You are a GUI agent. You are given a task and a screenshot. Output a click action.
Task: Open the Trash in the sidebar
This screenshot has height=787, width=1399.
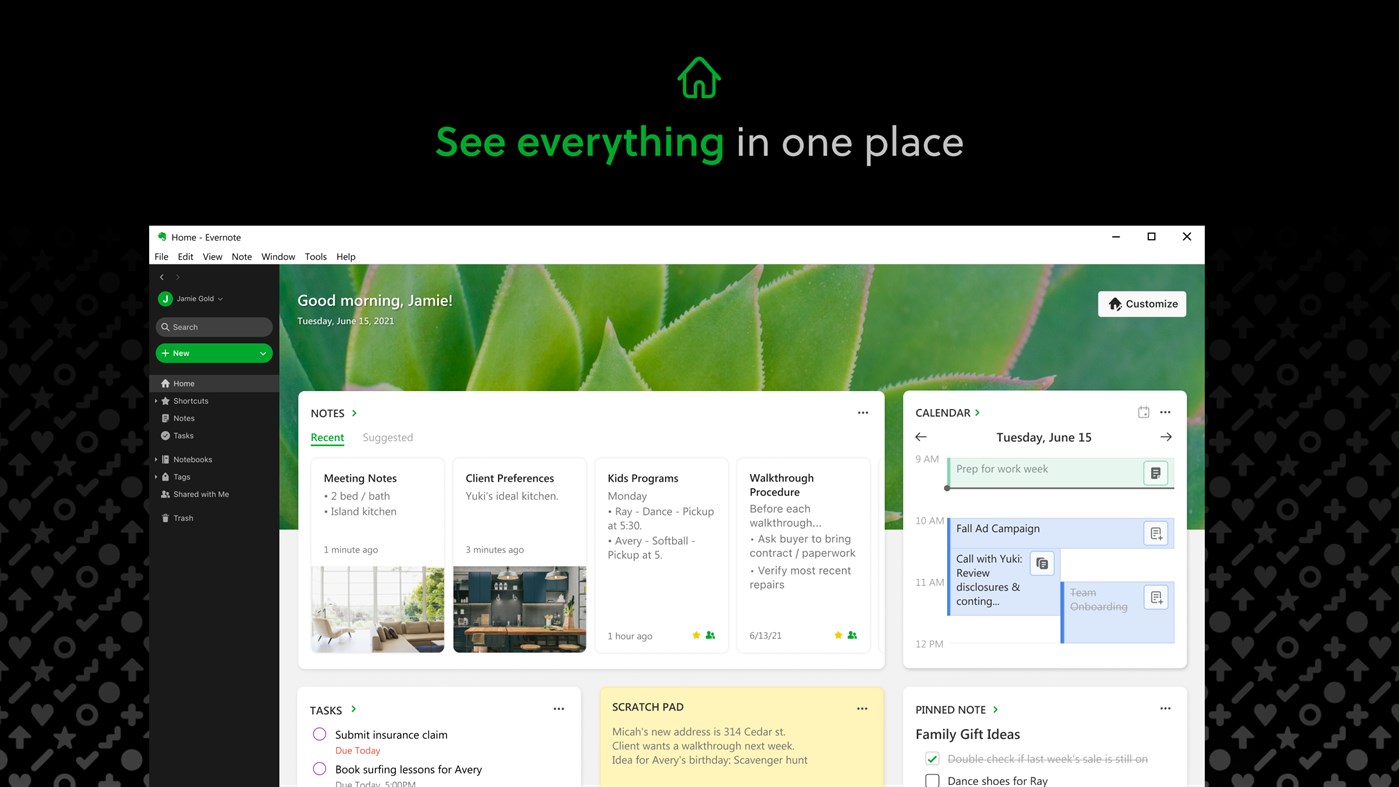(183, 517)
